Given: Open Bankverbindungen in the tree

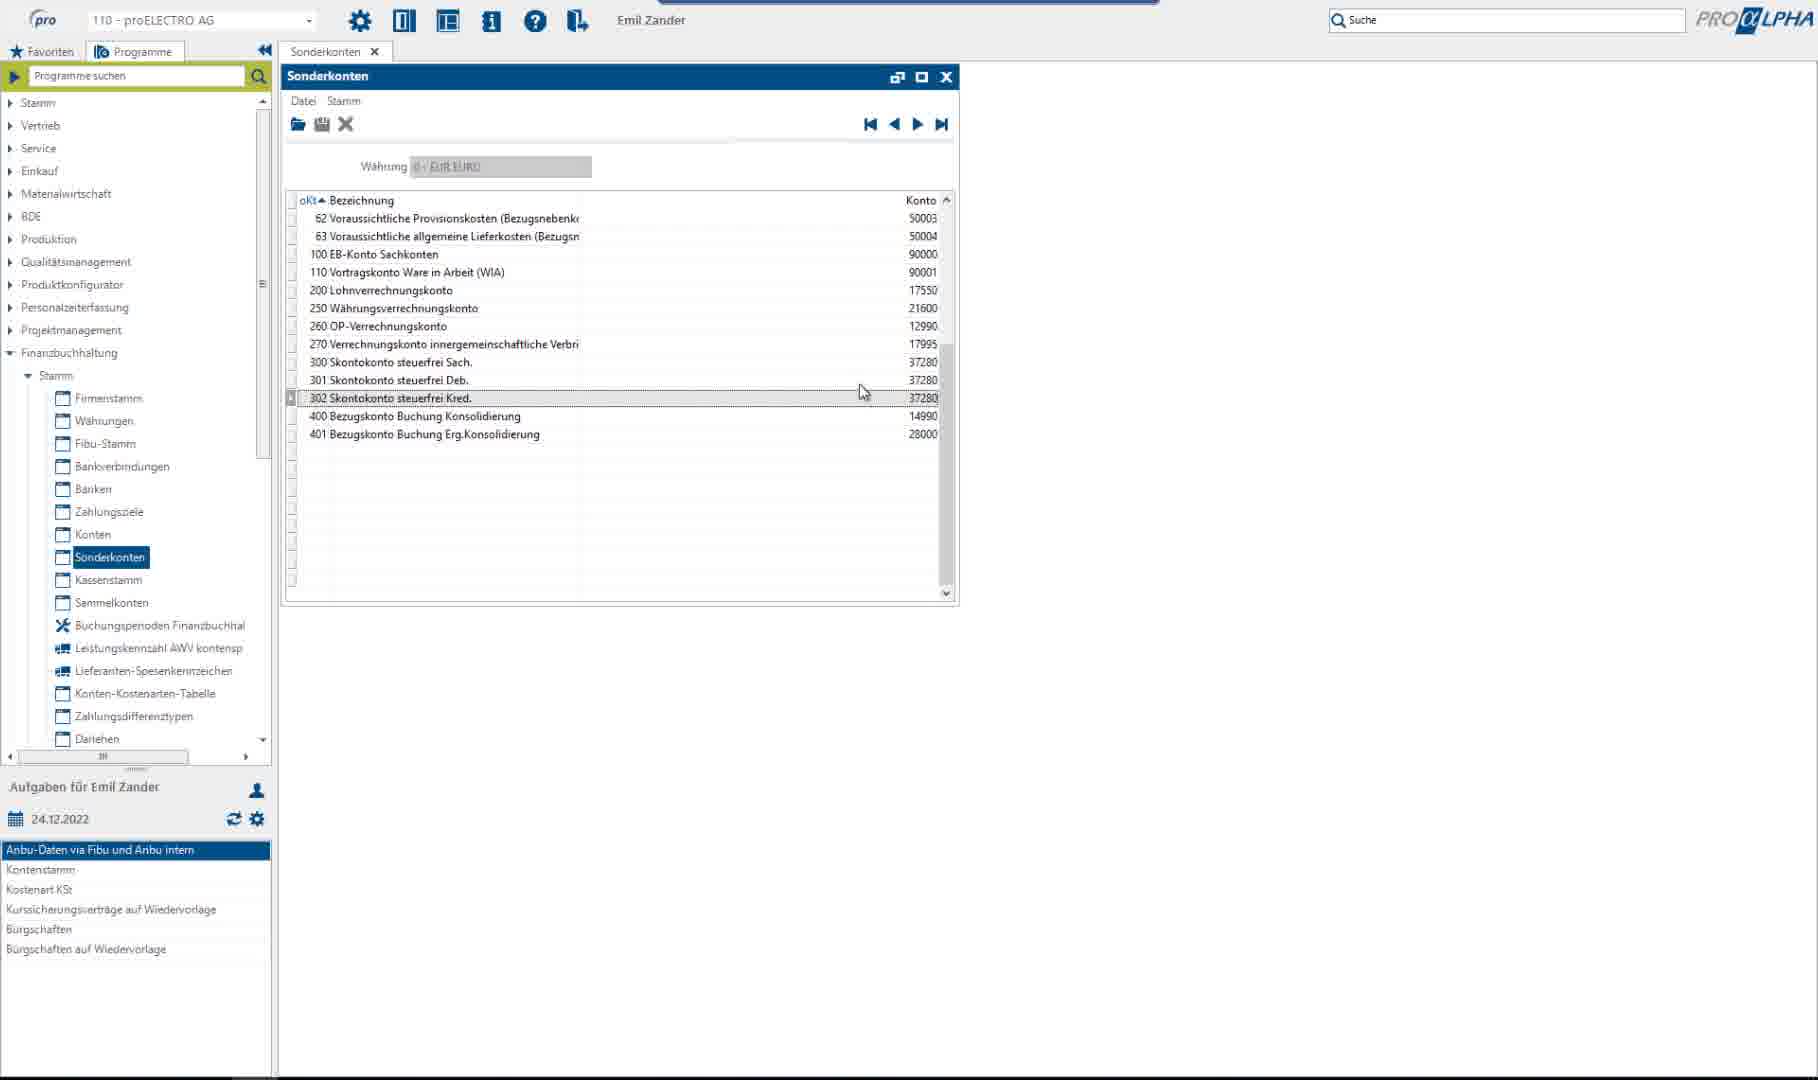Looking at the screenshot, I should (122, 467).
